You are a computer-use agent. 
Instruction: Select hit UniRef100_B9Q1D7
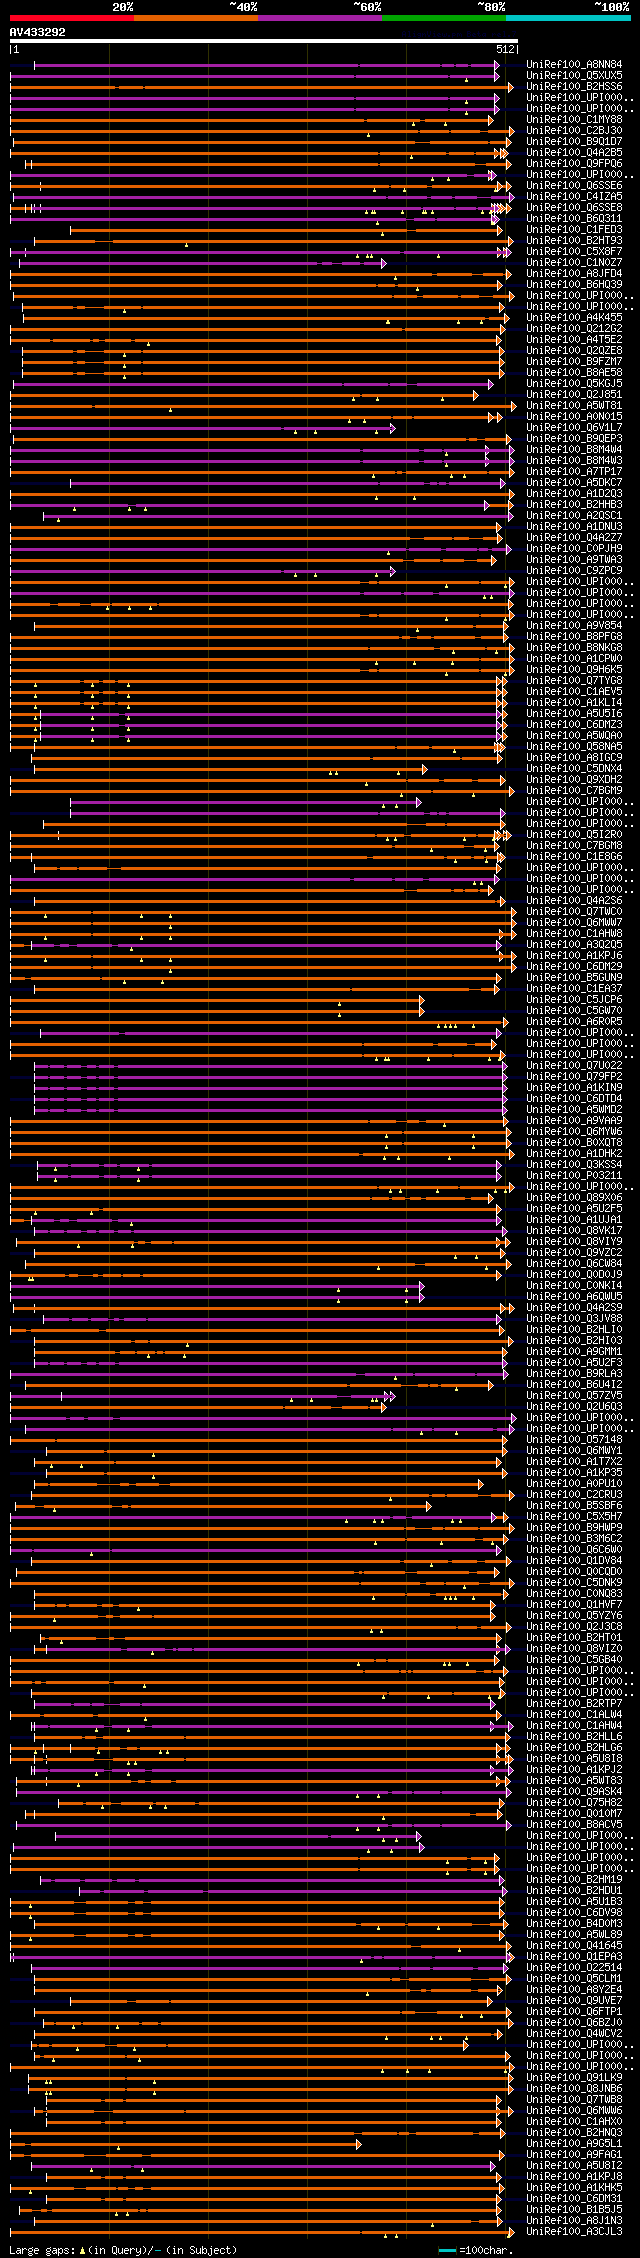pyautogui.click(x=574, y=141)
